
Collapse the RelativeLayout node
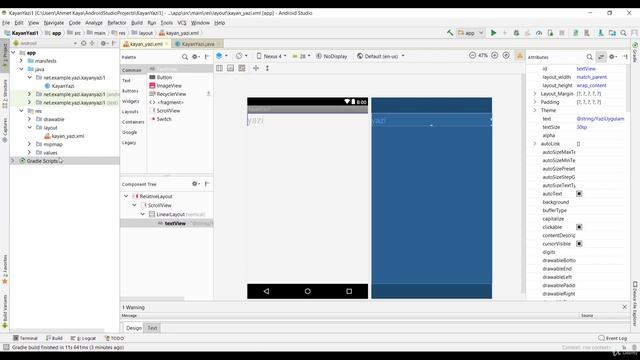coord(126,196)
